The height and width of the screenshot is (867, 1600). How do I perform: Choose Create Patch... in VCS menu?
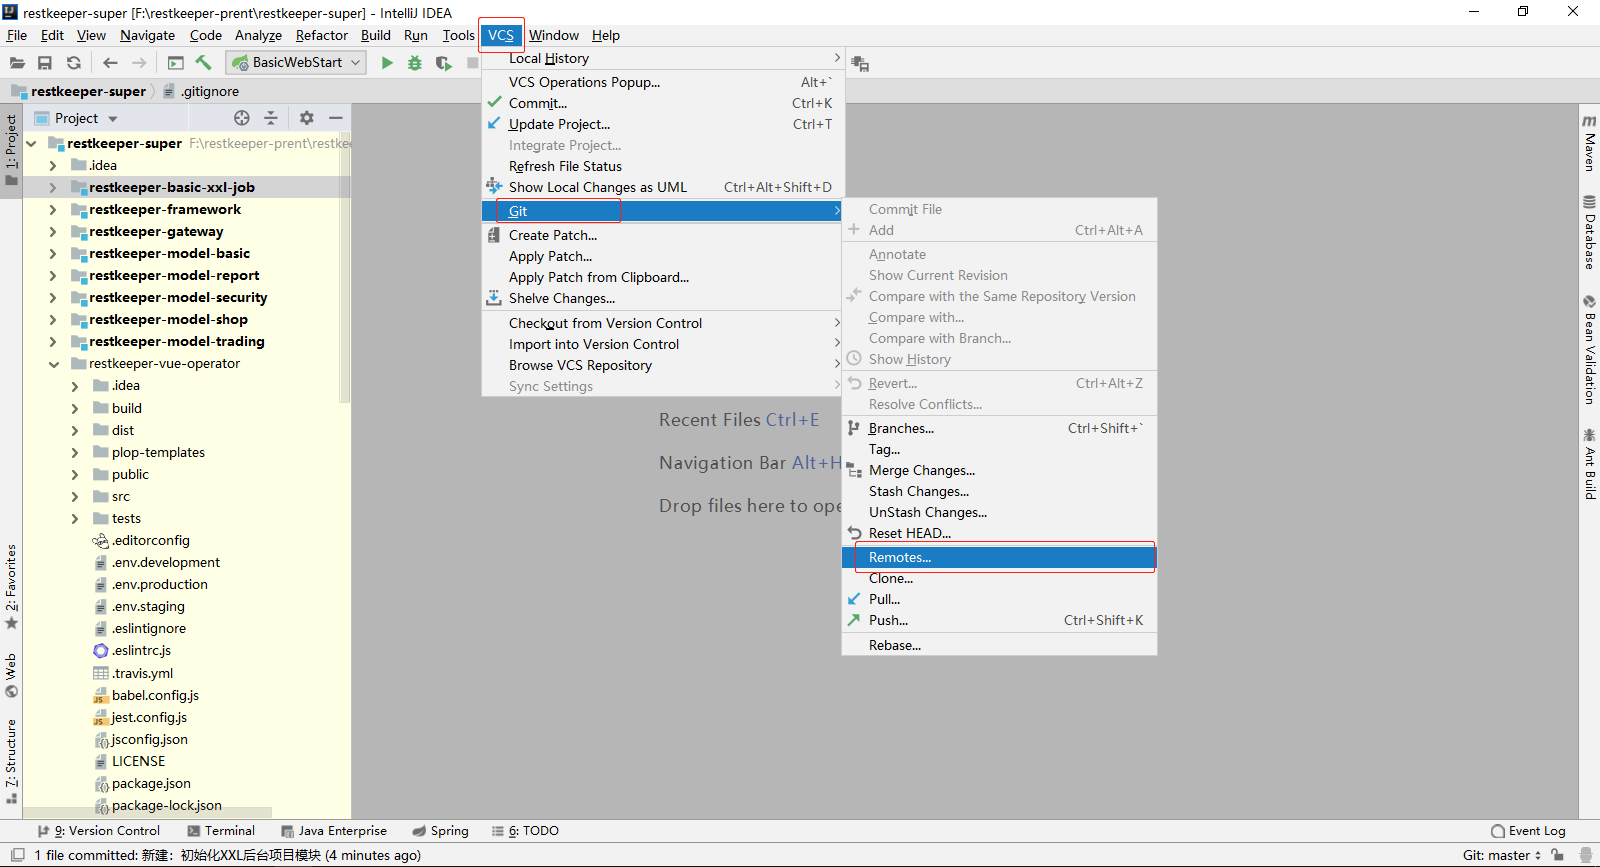point(664,235)
